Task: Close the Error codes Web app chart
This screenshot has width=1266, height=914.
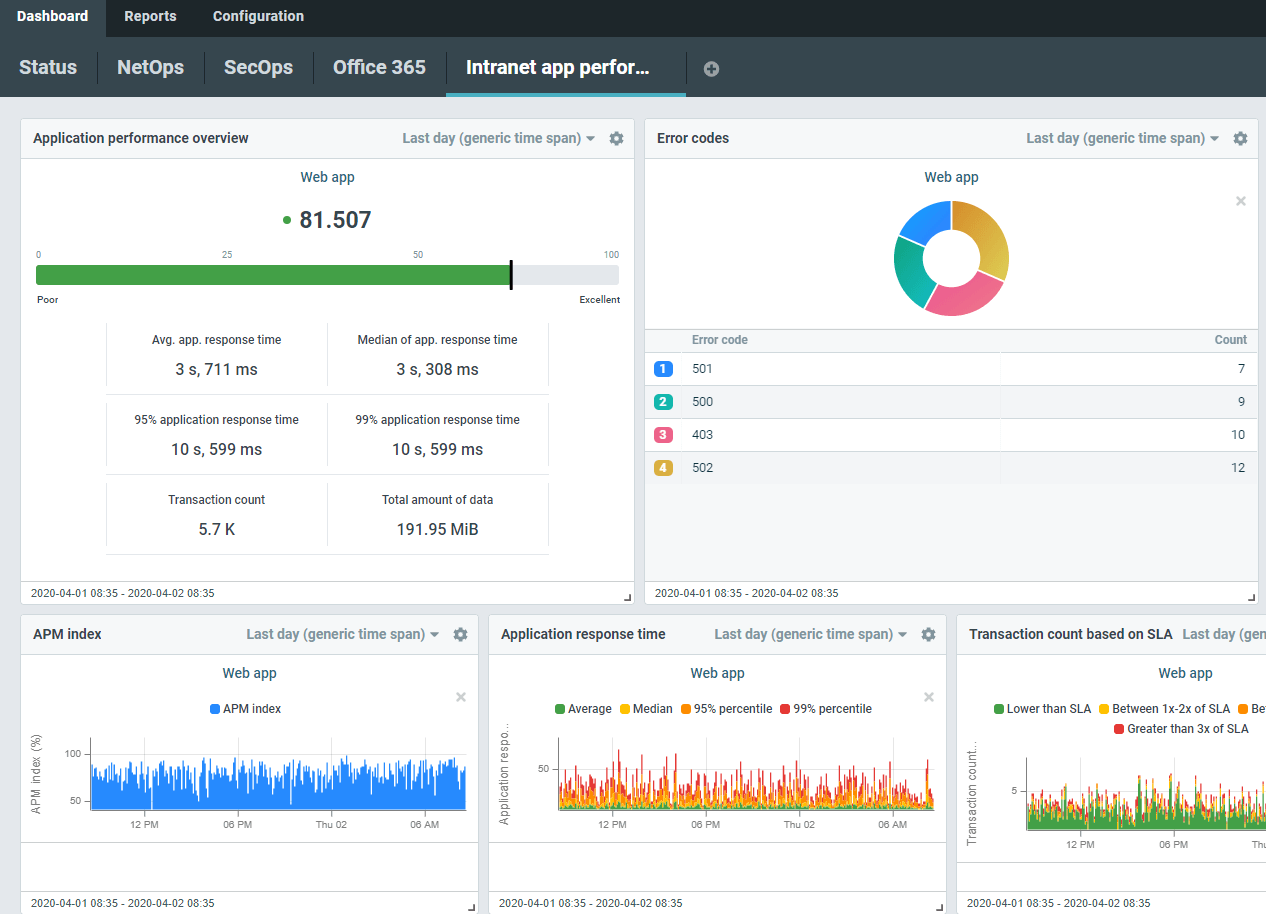Action: click(x=1240, y=201)
